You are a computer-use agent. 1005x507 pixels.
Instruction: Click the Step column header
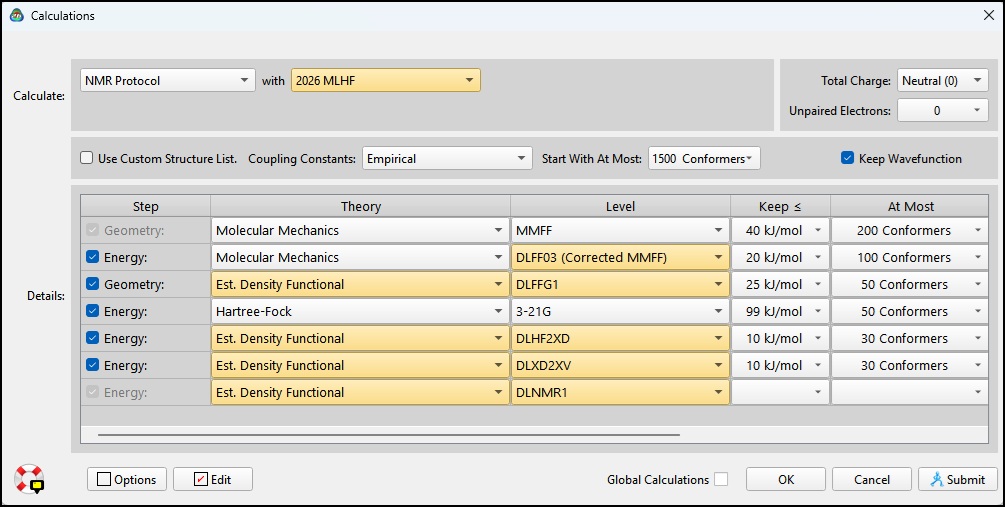tap(145, 206)
